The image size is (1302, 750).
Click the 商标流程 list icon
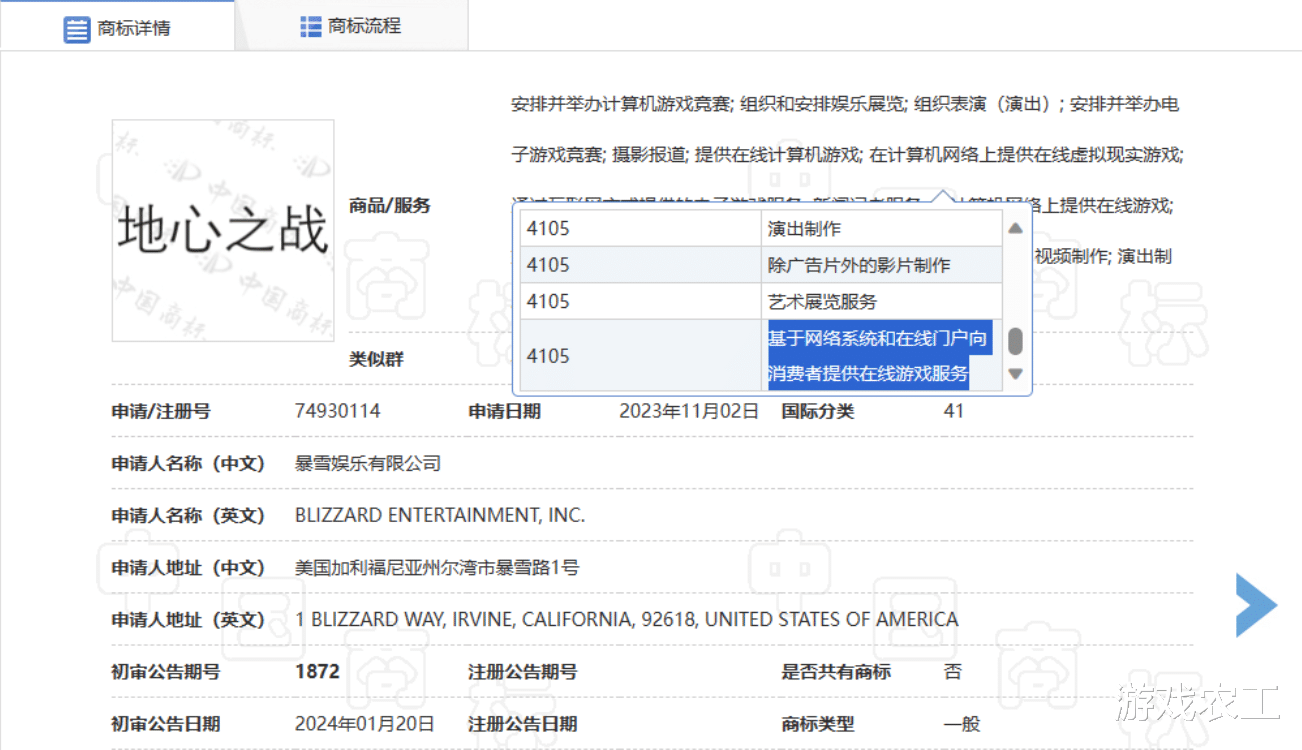[311, 27]
